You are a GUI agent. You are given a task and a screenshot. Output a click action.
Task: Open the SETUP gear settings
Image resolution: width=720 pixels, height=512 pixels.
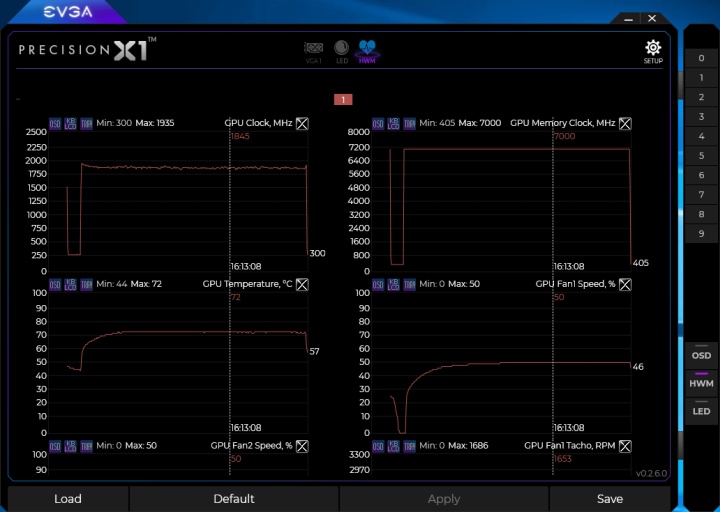[653, 52]
